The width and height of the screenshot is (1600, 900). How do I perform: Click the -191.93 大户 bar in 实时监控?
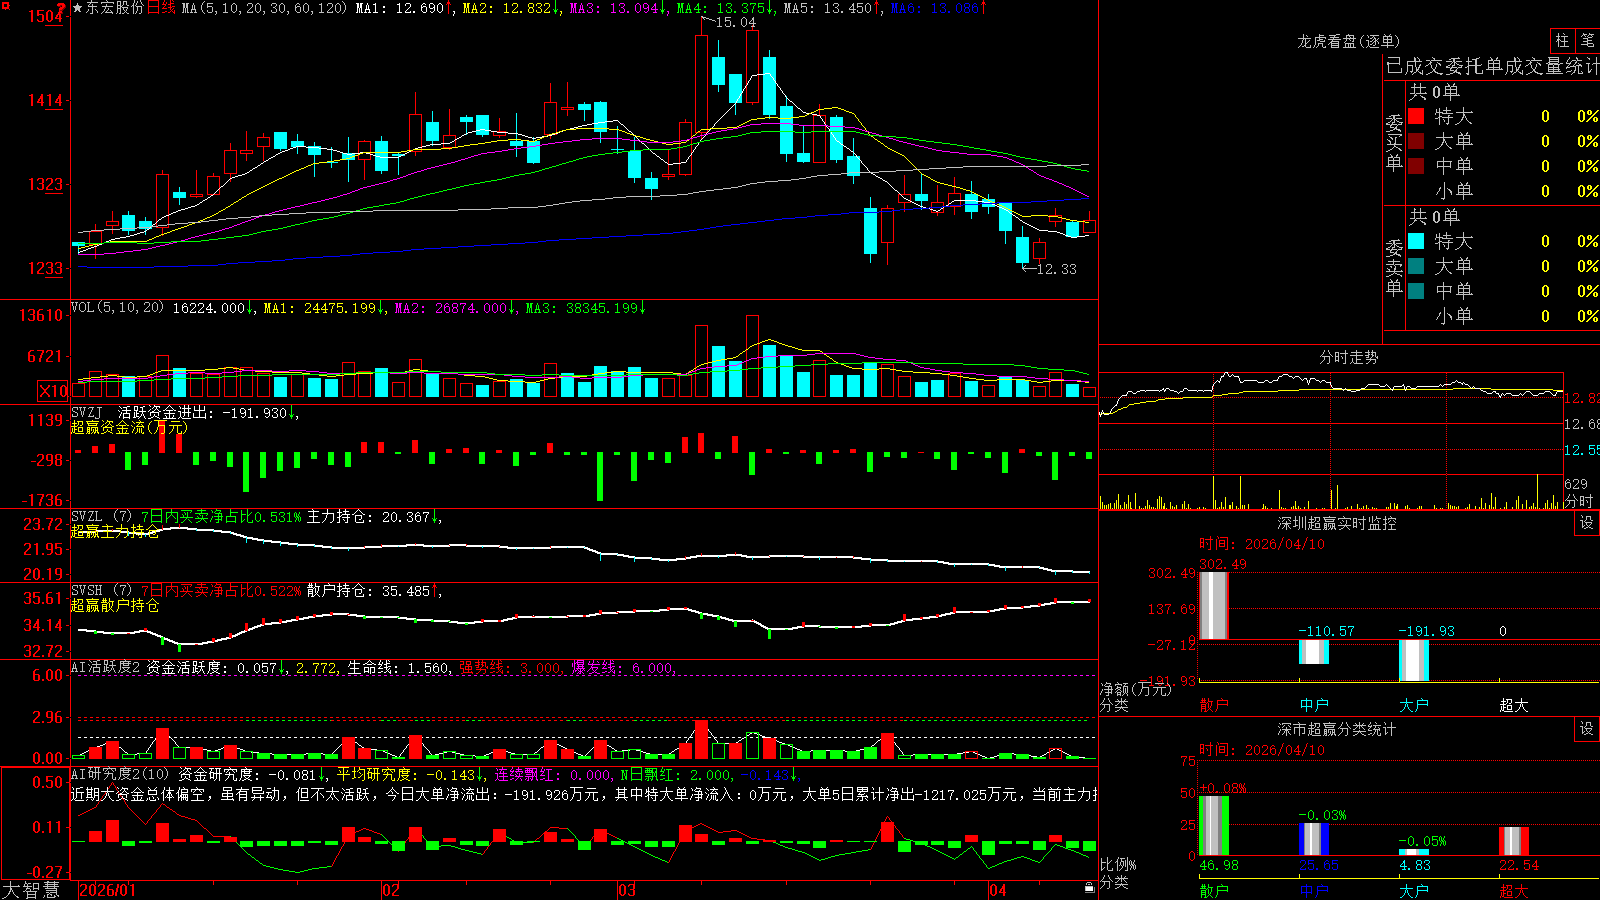pyautogui.click(x=1413, y=660)
